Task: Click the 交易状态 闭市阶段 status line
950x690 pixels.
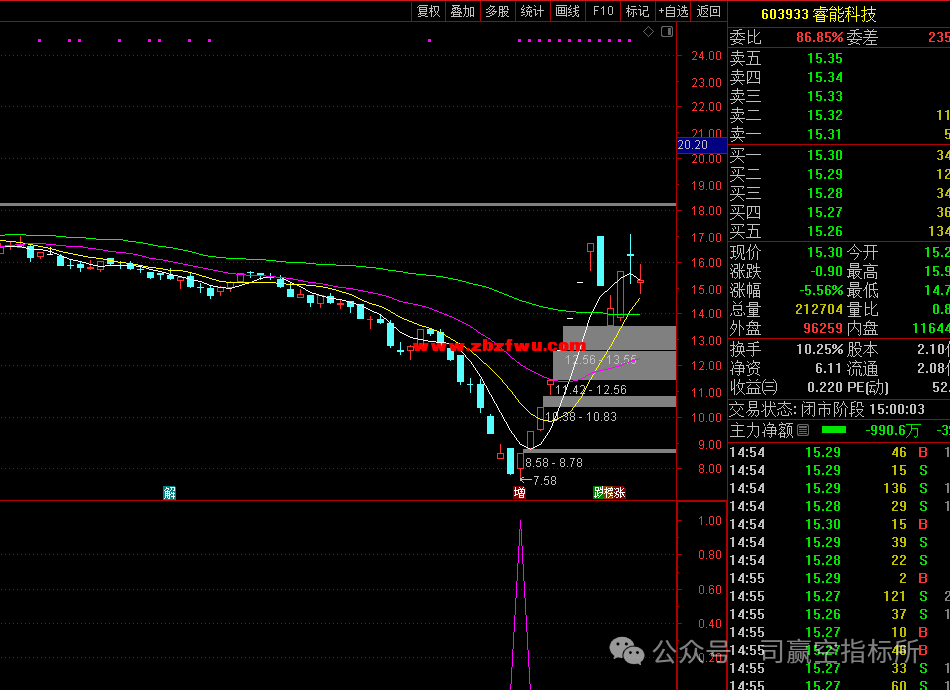Action: point(826,410)
